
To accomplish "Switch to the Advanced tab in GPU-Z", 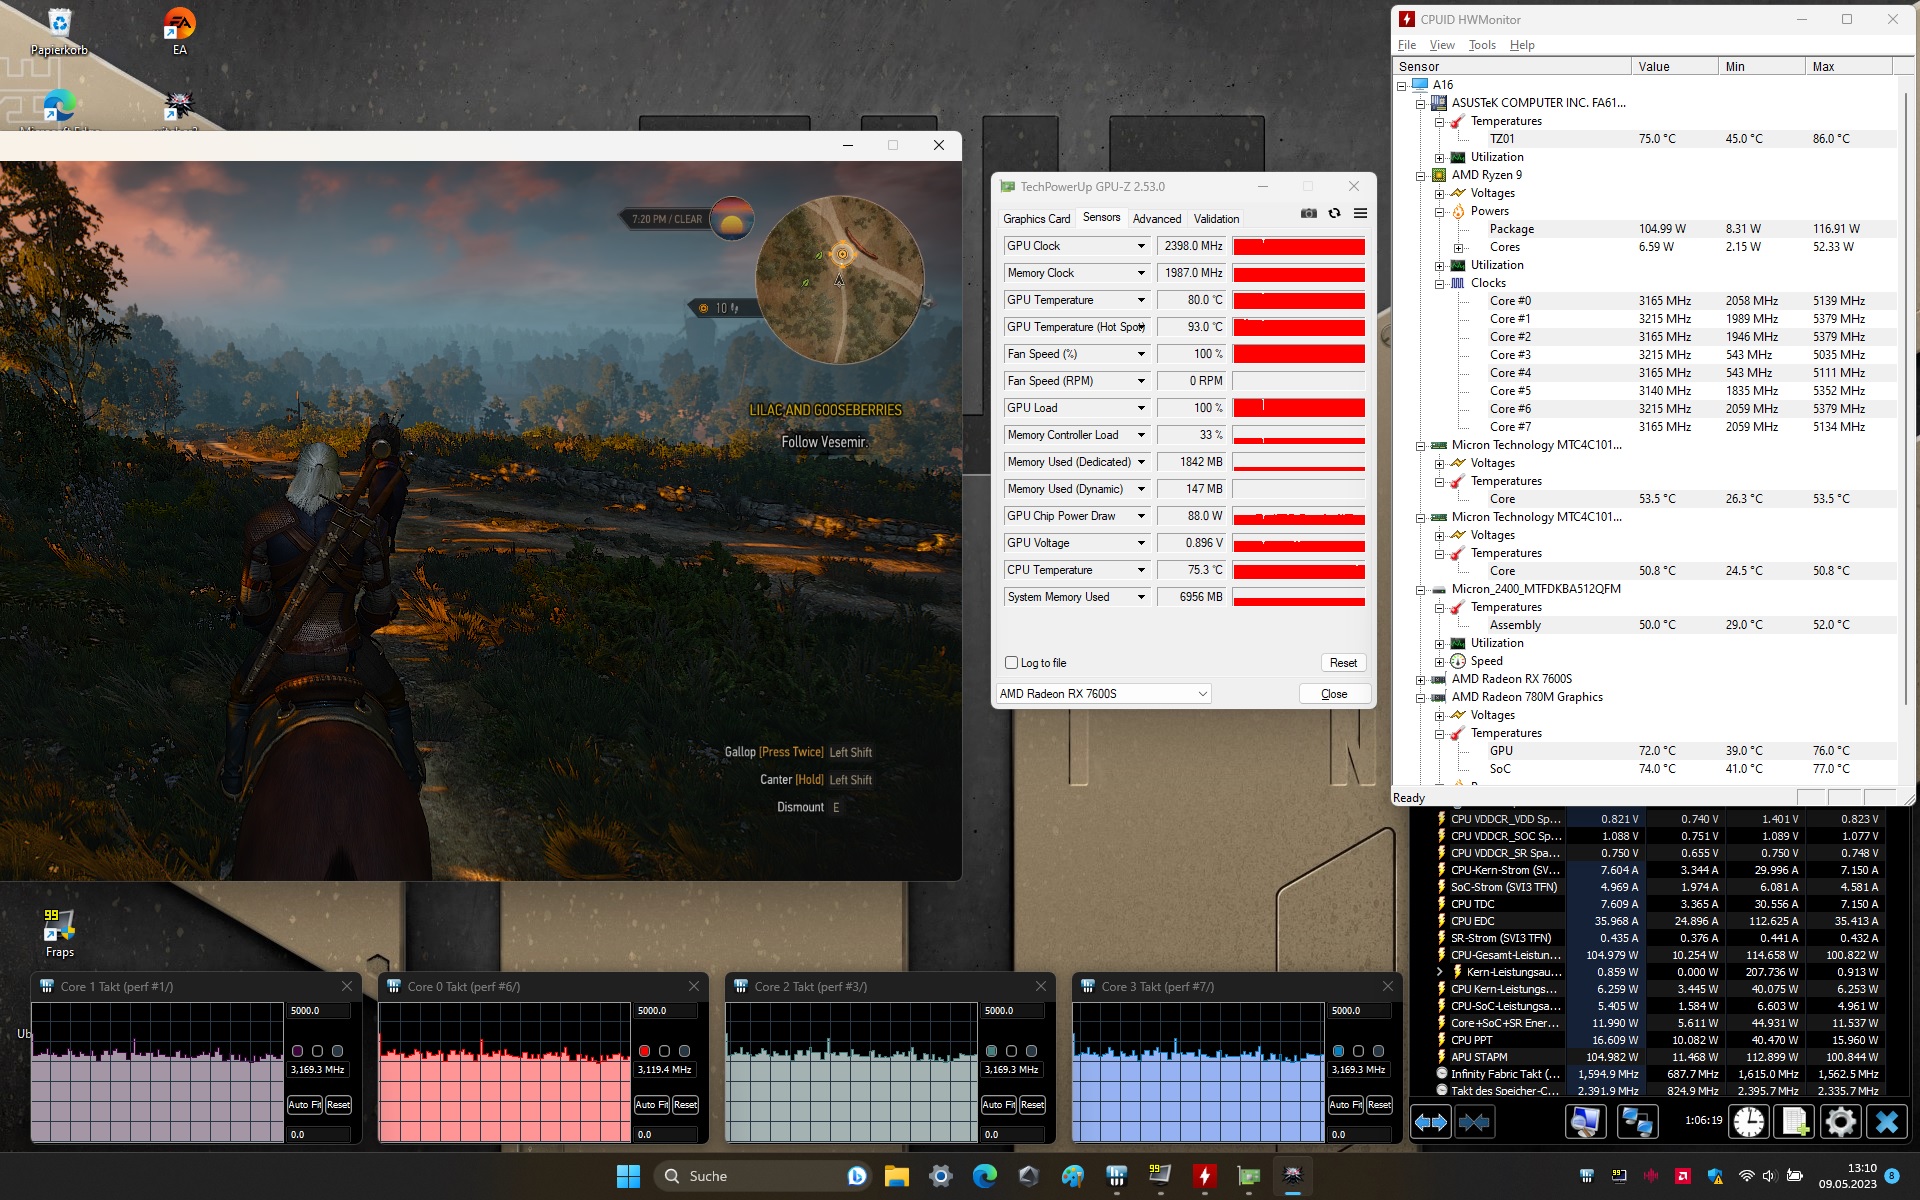I will click(x=1156, y=219).
